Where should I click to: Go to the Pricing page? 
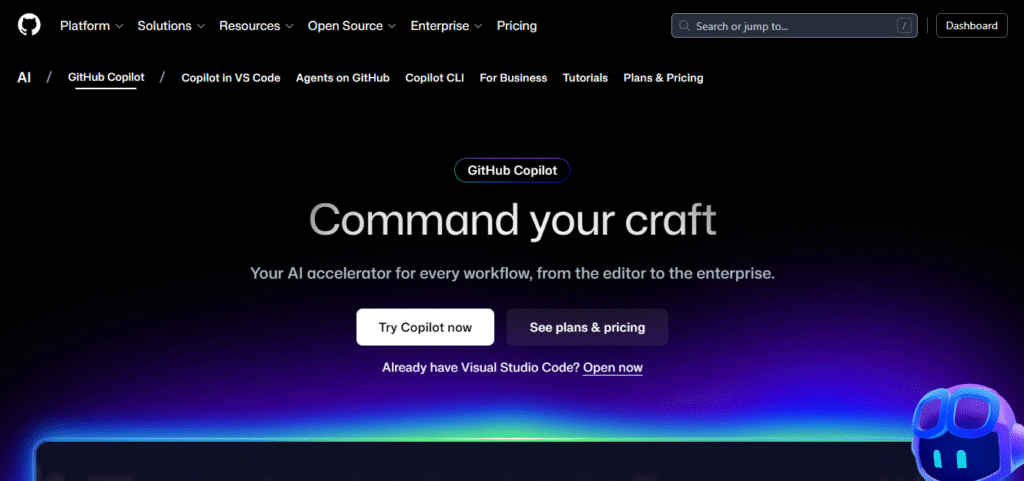[517, 26]
